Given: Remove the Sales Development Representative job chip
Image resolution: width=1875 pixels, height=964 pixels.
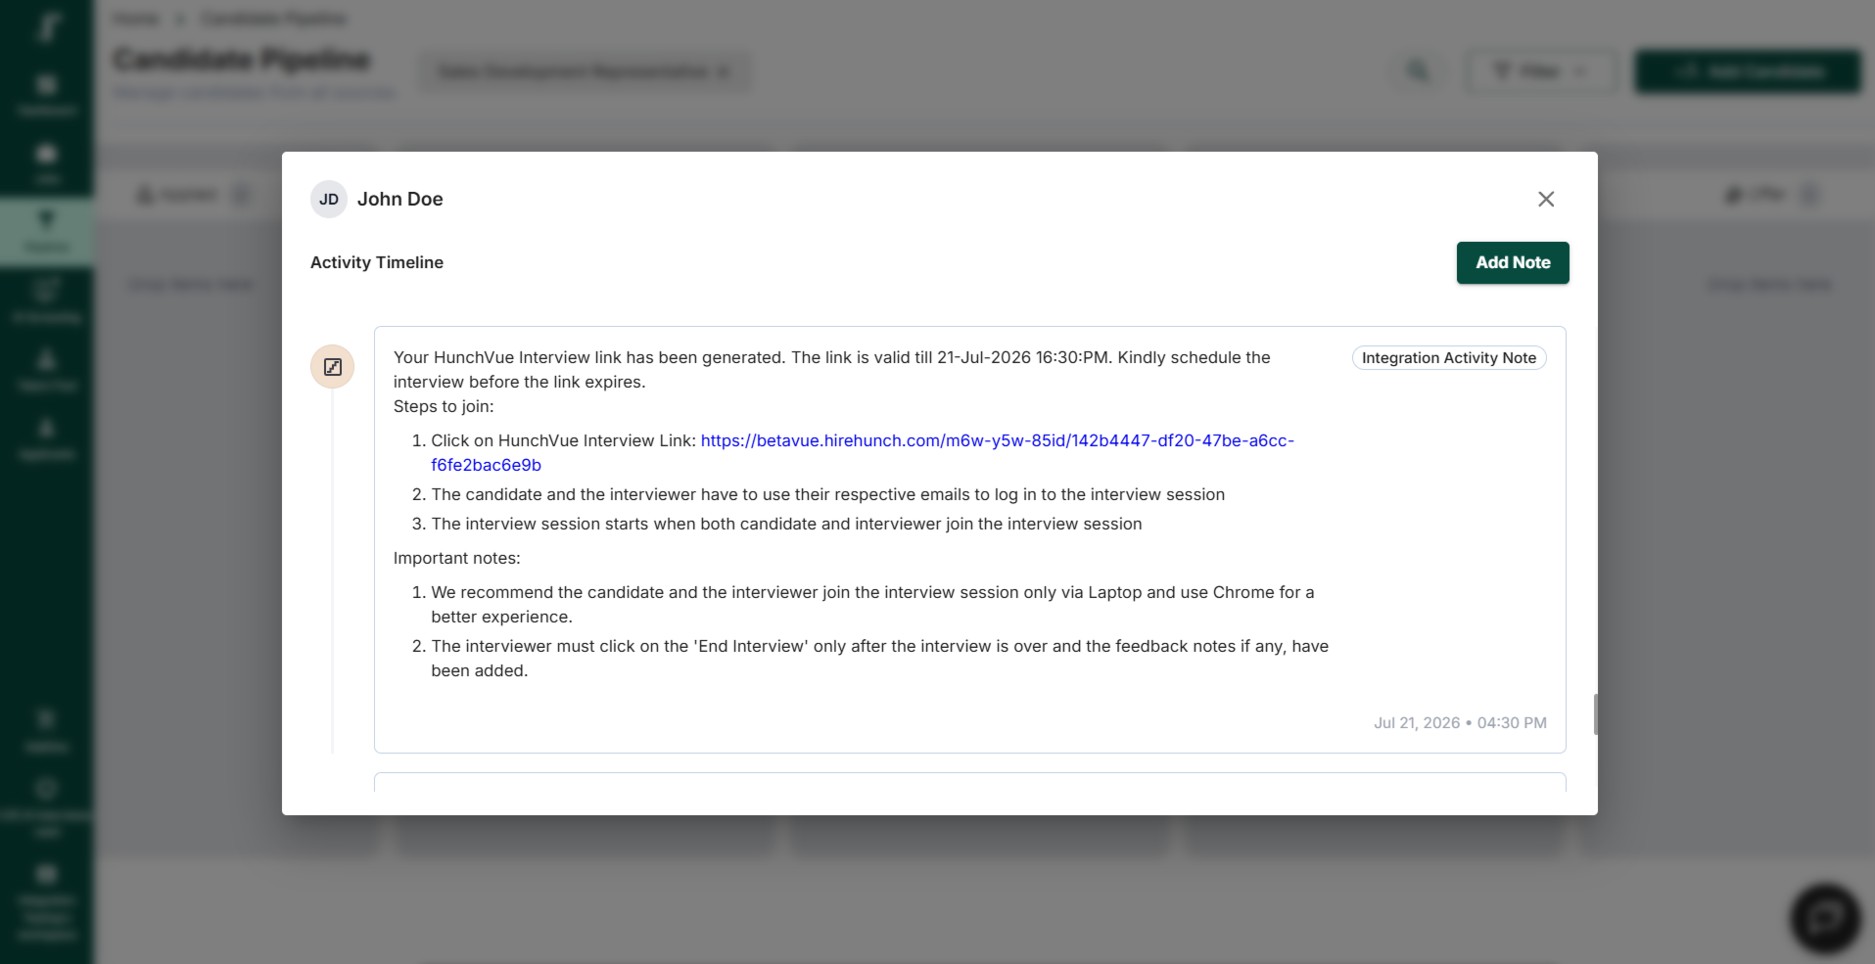Looking at the screenshot, I should click(x=723, y=71).
